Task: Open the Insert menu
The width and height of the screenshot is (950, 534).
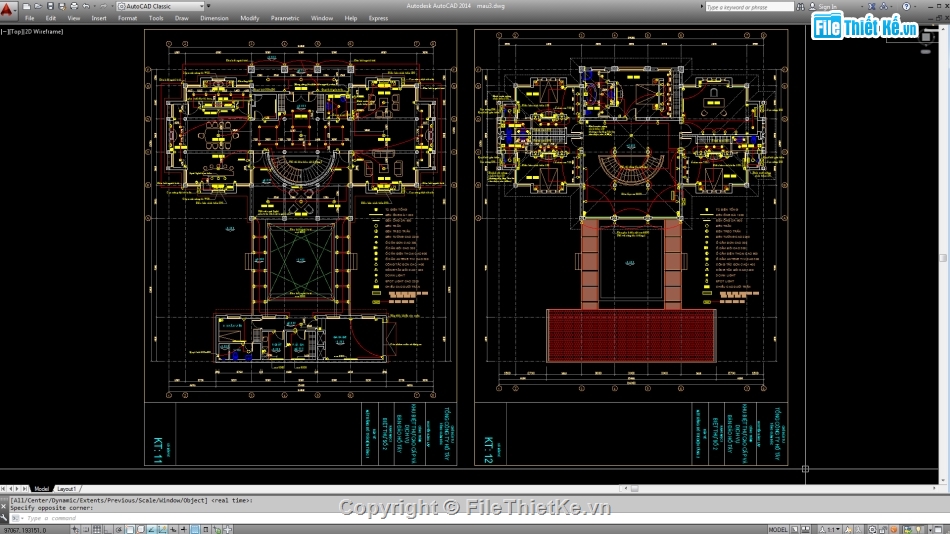Action: pyautogui.click(x=99, y=18)
